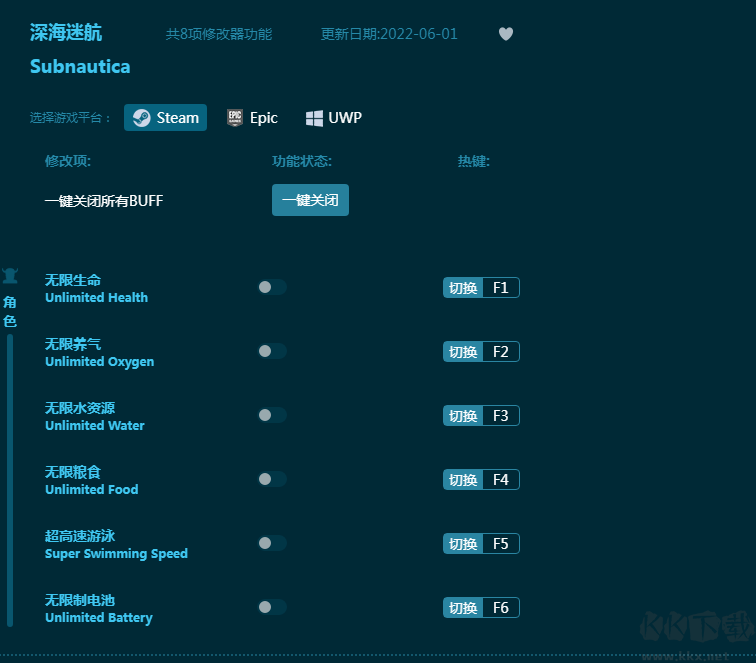
Task: Click the Unlimited Food label text
Action: 92,489
